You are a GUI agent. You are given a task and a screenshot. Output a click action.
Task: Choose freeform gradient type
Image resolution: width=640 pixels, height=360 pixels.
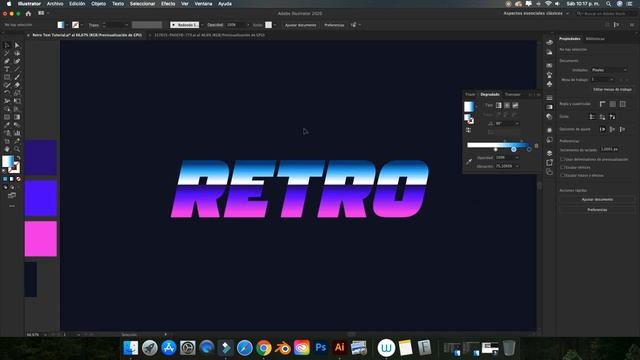pos(516,105)
